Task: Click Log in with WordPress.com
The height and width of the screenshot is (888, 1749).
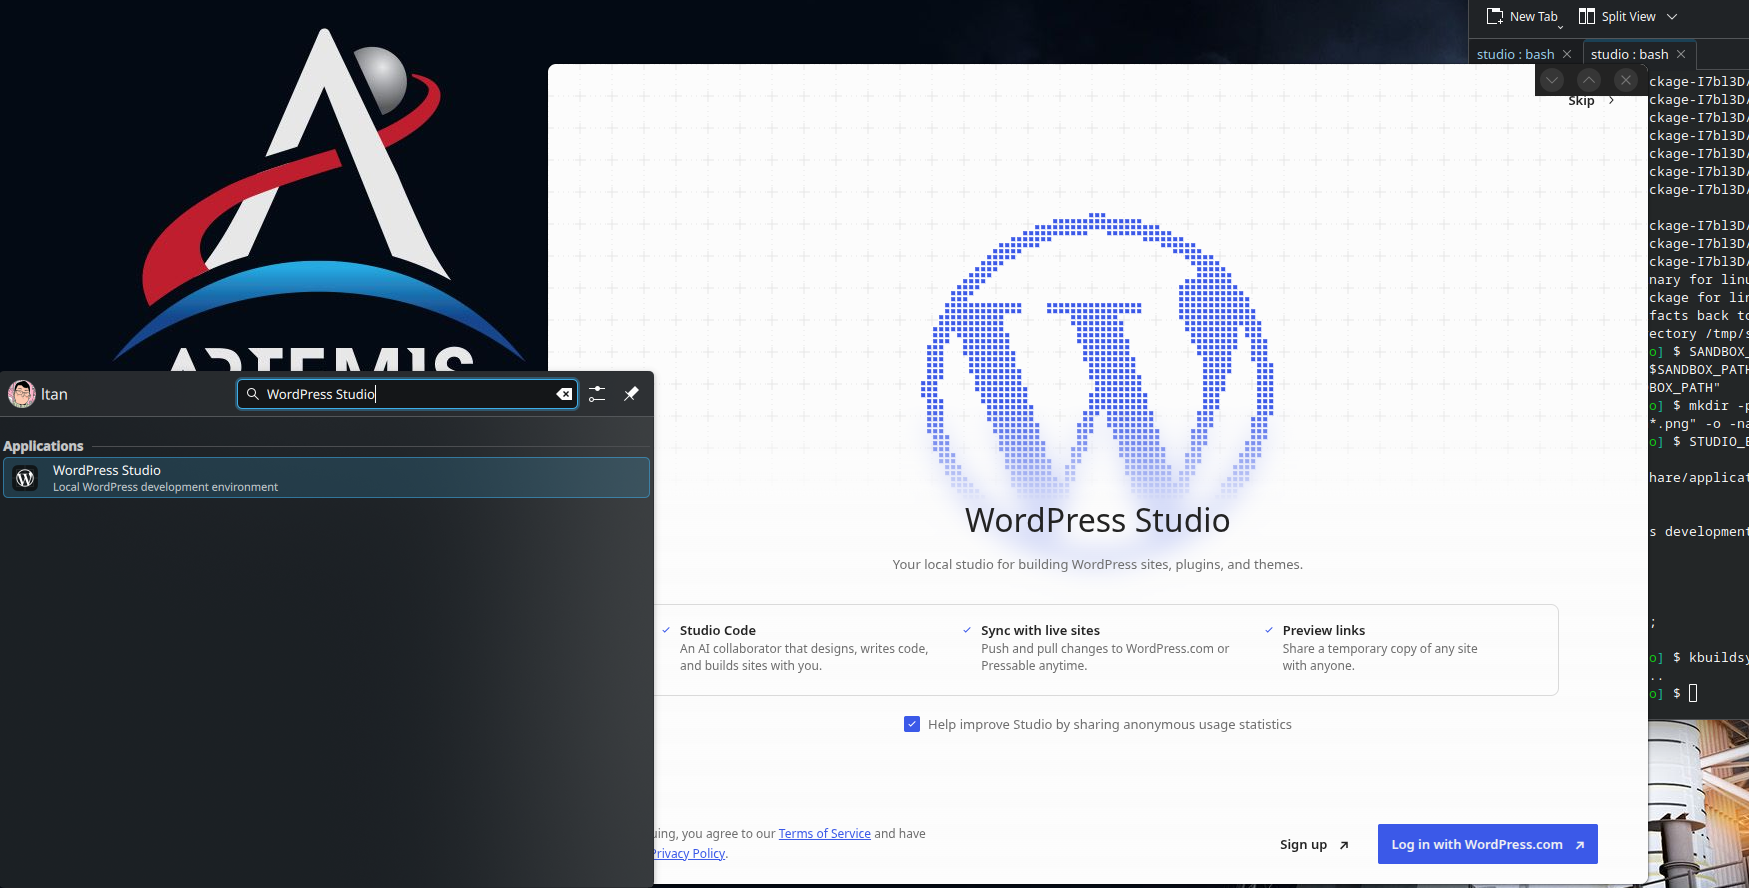Action: [1487, 844]
